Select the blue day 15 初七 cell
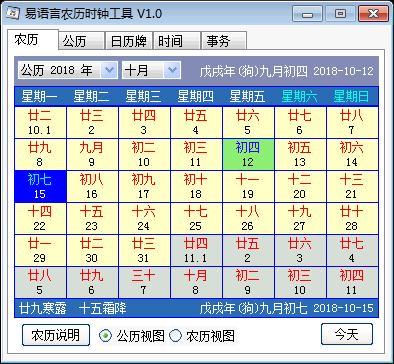This screenshot has width=394, height=364. point(40,187)
